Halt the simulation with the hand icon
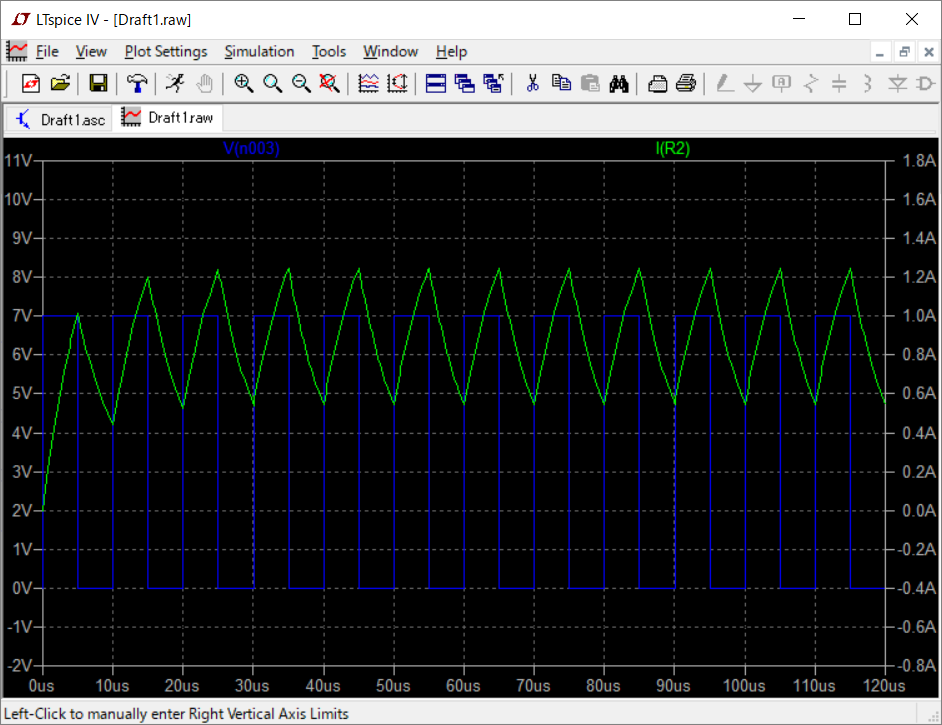 204,83
